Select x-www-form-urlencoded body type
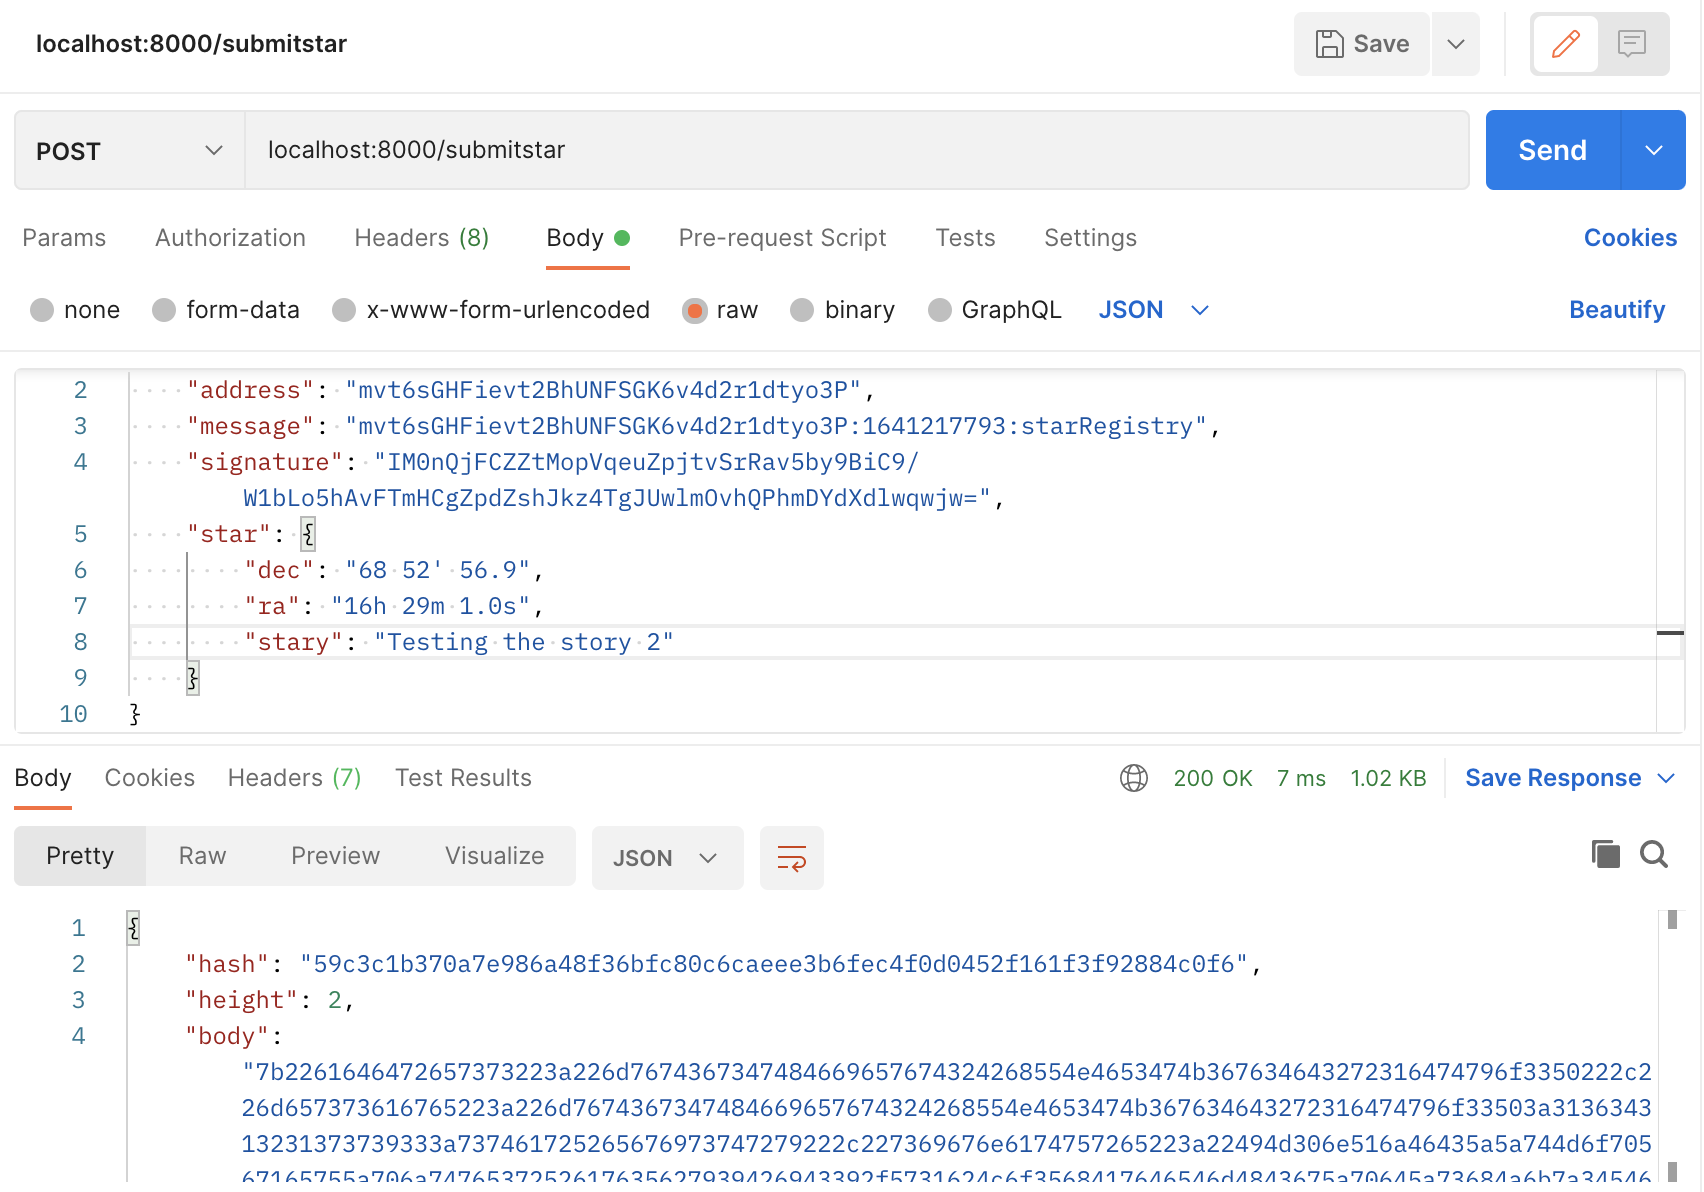Viewport: 1704px width, 1192px height. tap(491, 310)
